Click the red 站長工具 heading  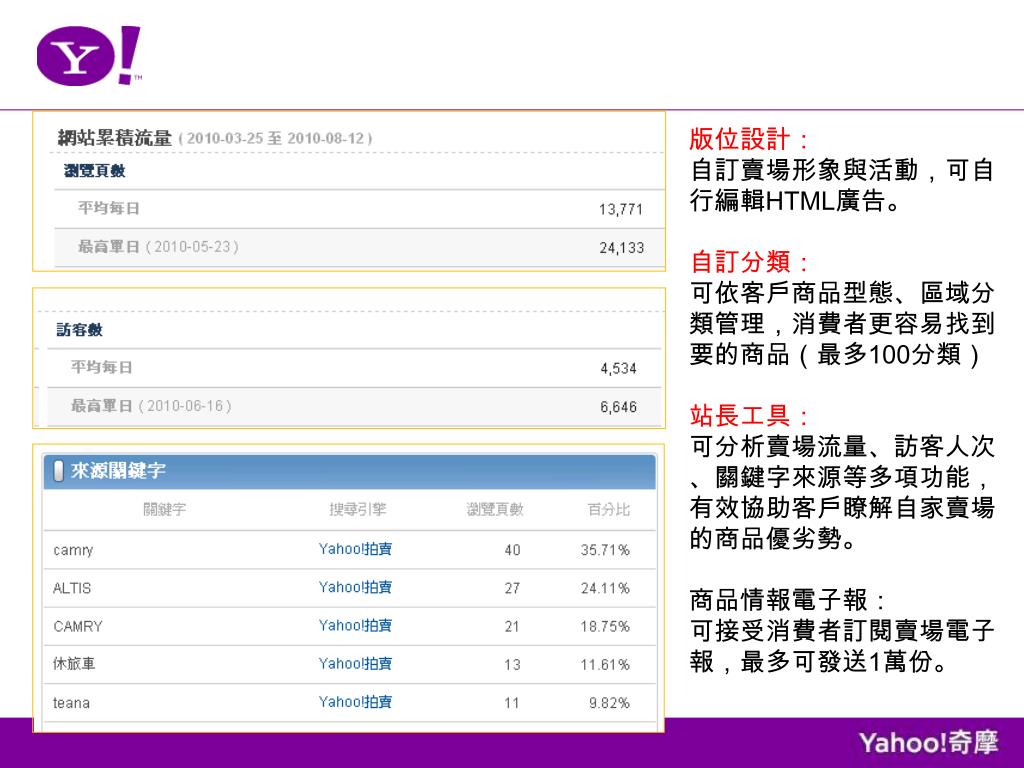[750, 415]
